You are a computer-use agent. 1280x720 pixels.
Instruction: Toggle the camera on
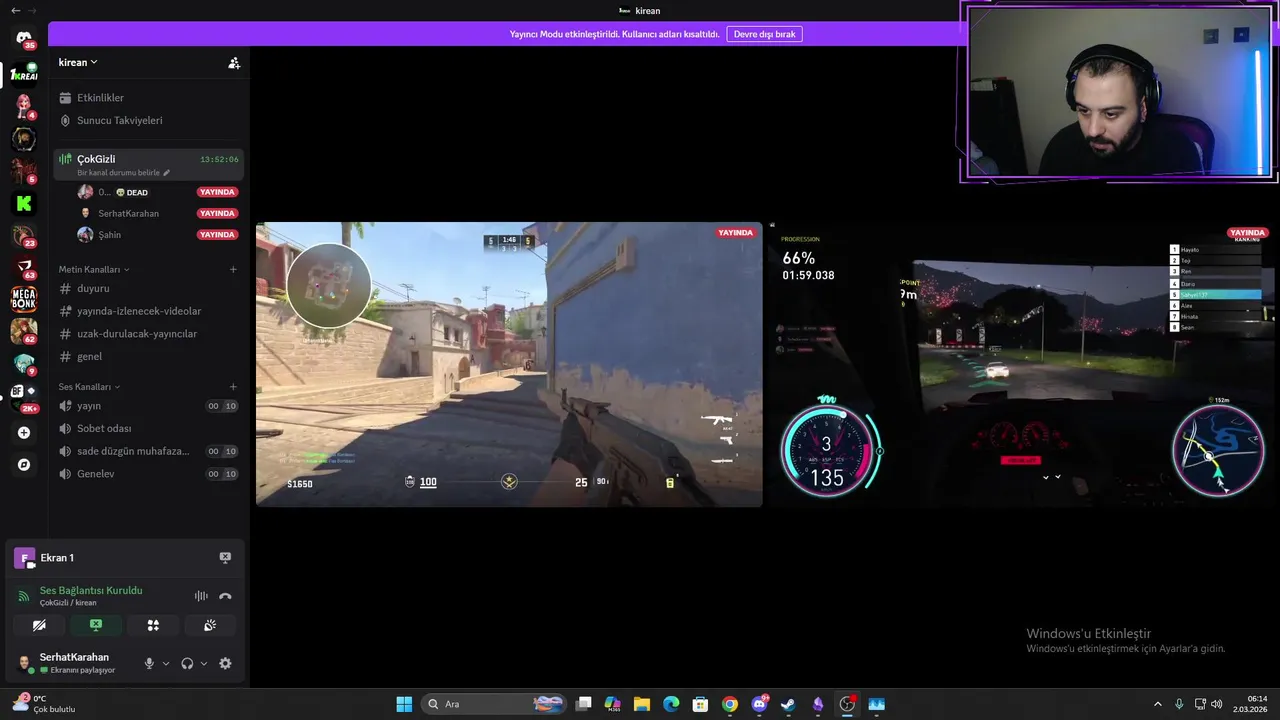pyautogui.click(x=39, y=625)
